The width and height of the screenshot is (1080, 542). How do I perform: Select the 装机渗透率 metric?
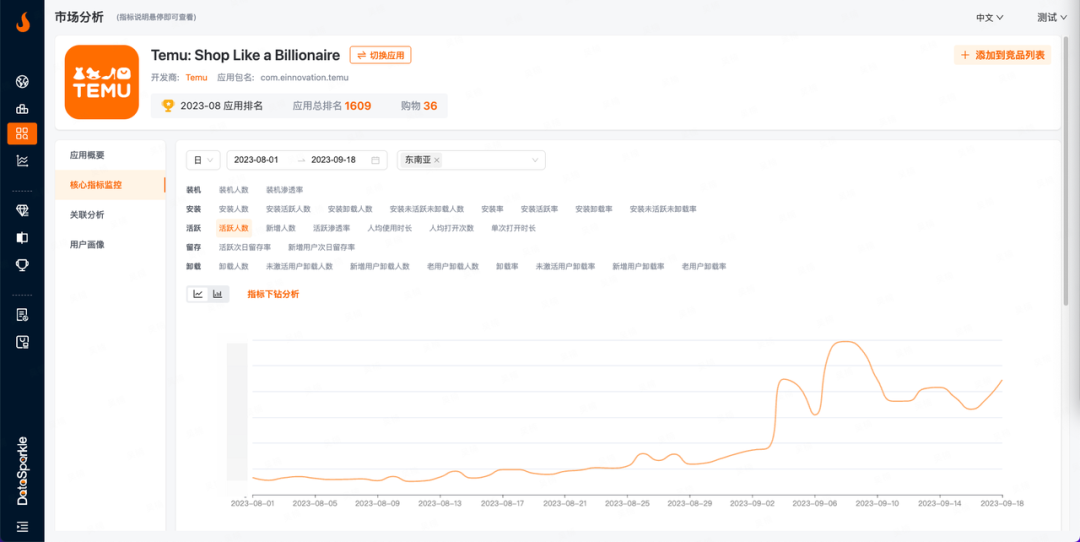click(284, 190)
